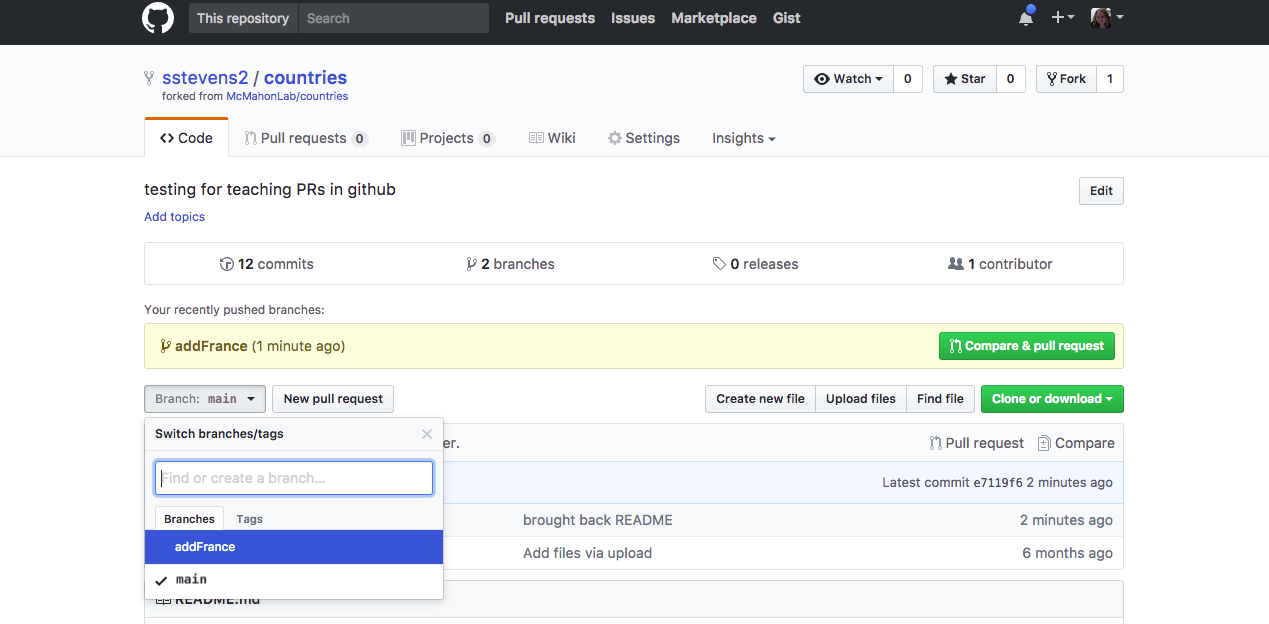Viewport: 1269px width, 624px height.
Task: Fork the repository
Action: pos(1066,79)
